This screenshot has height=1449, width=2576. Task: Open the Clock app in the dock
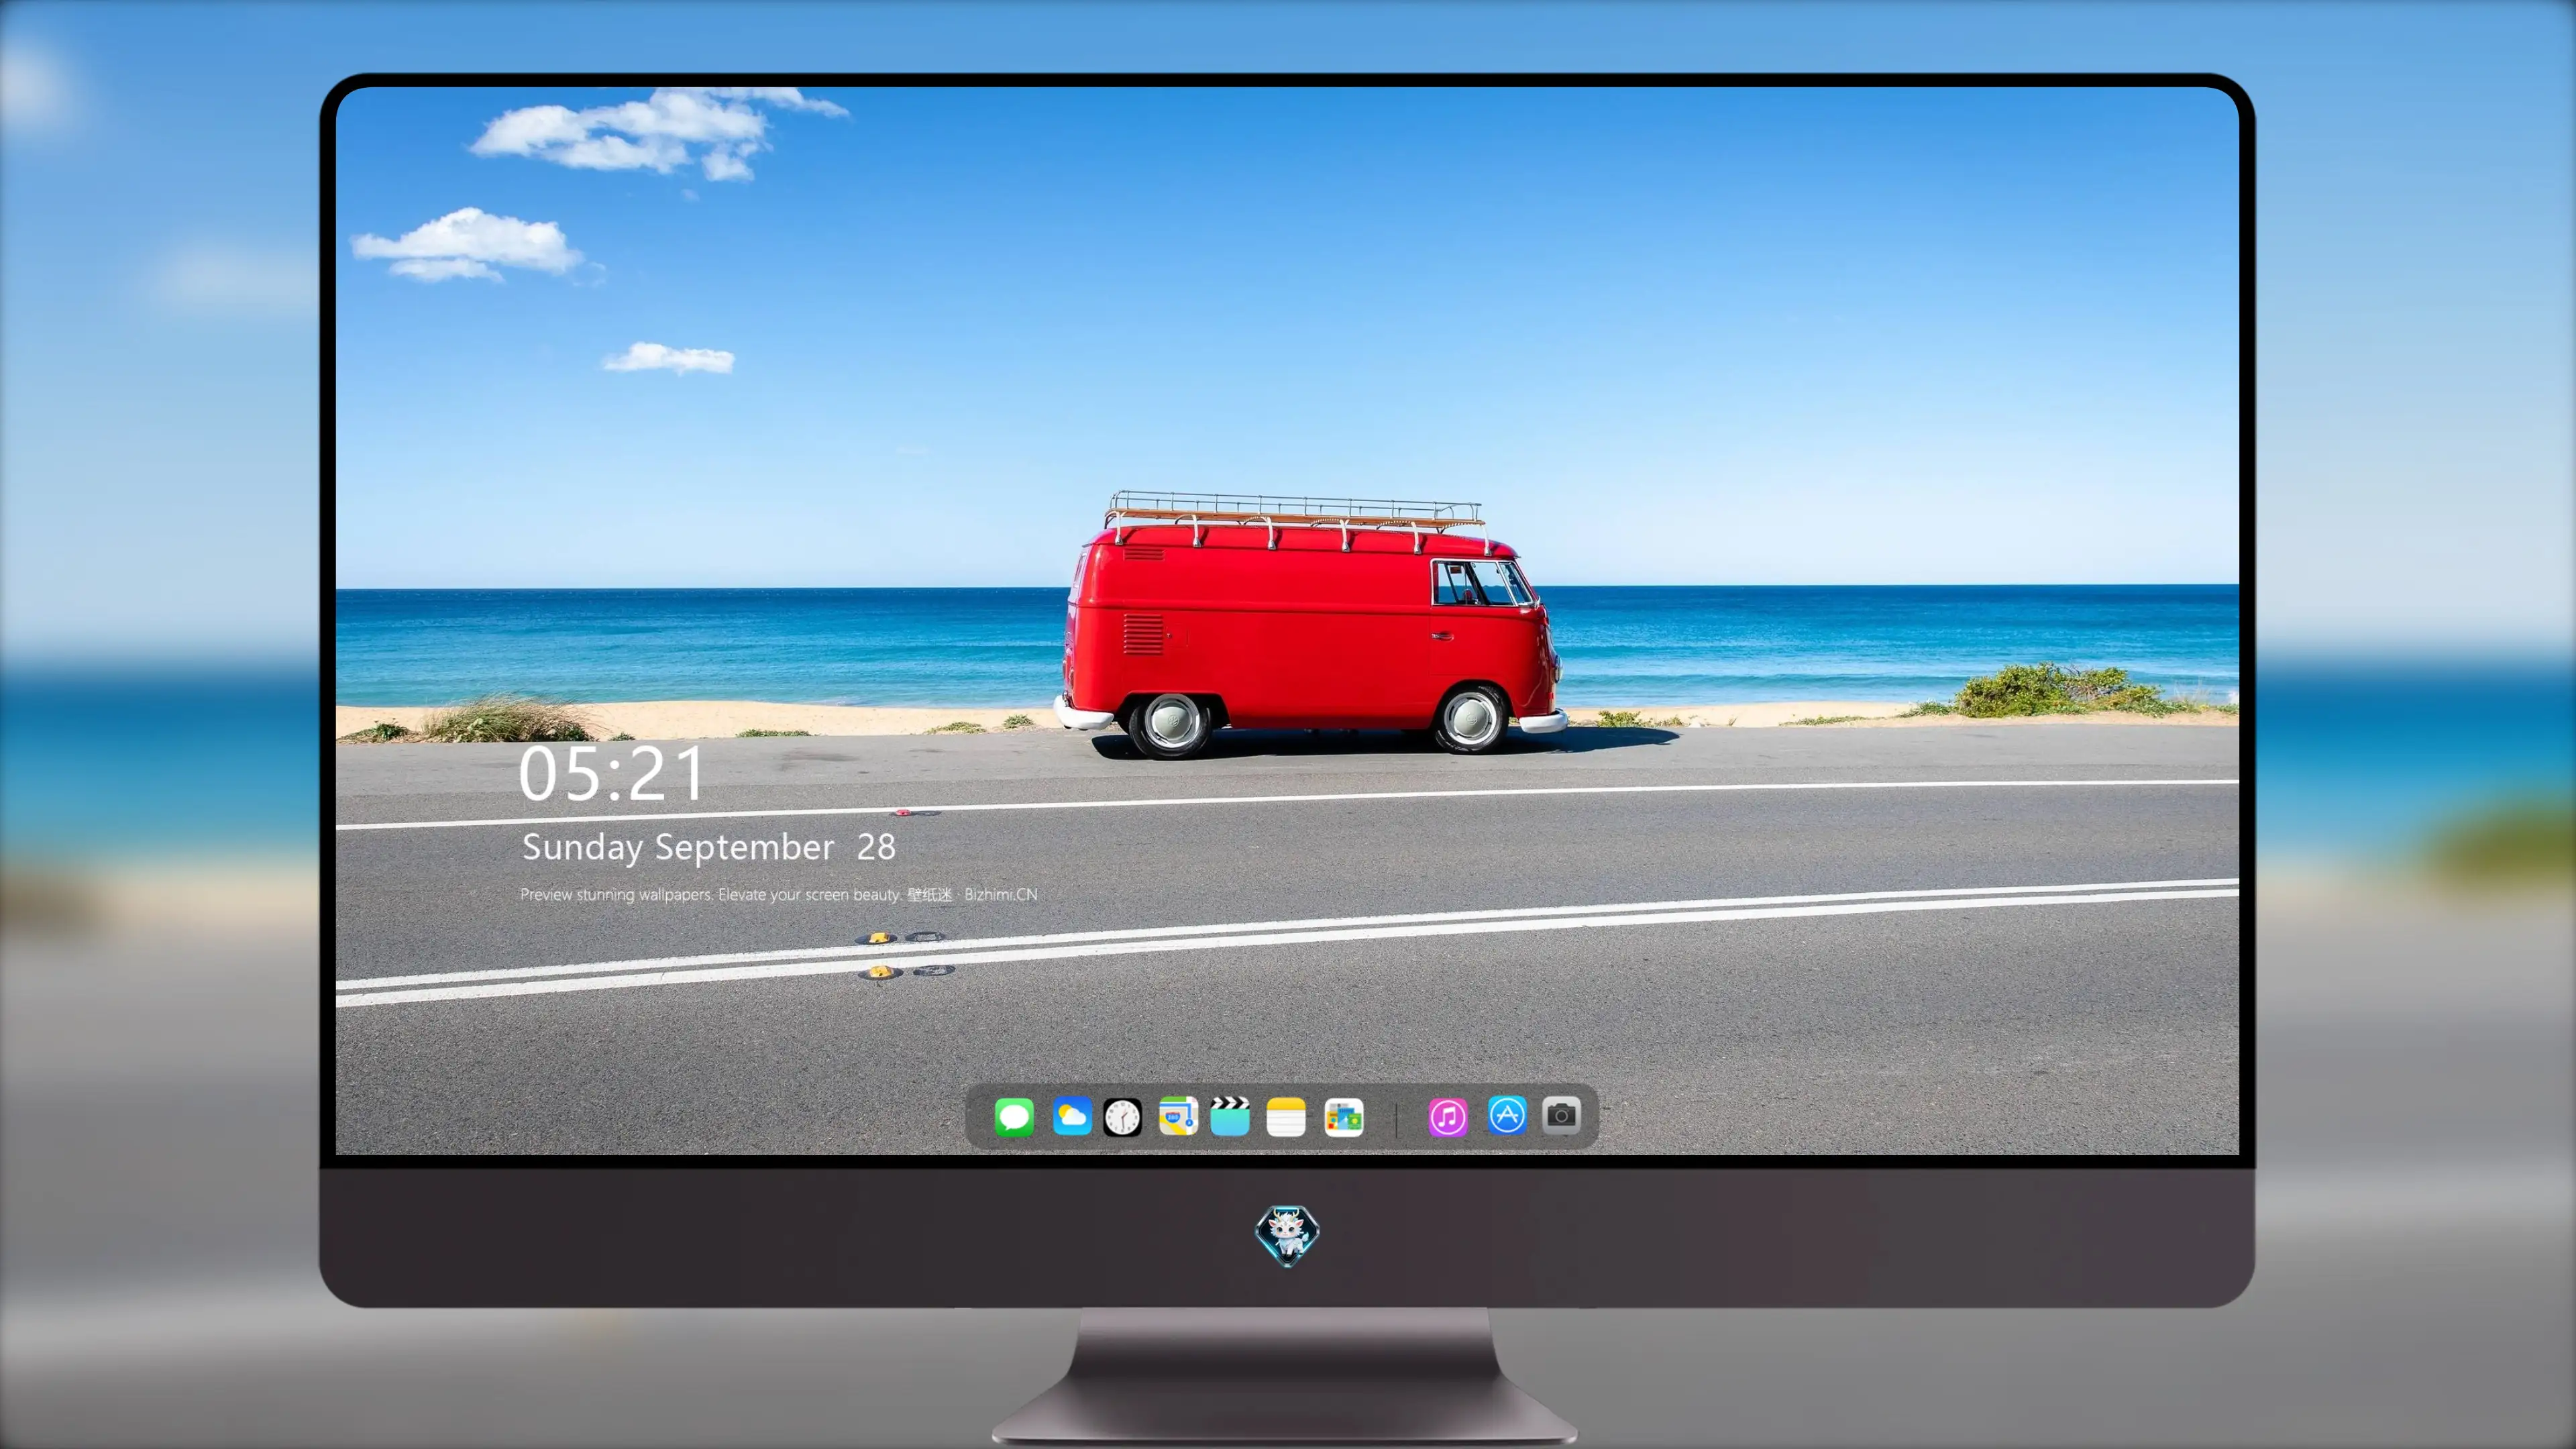[x=1122, y=1117]
